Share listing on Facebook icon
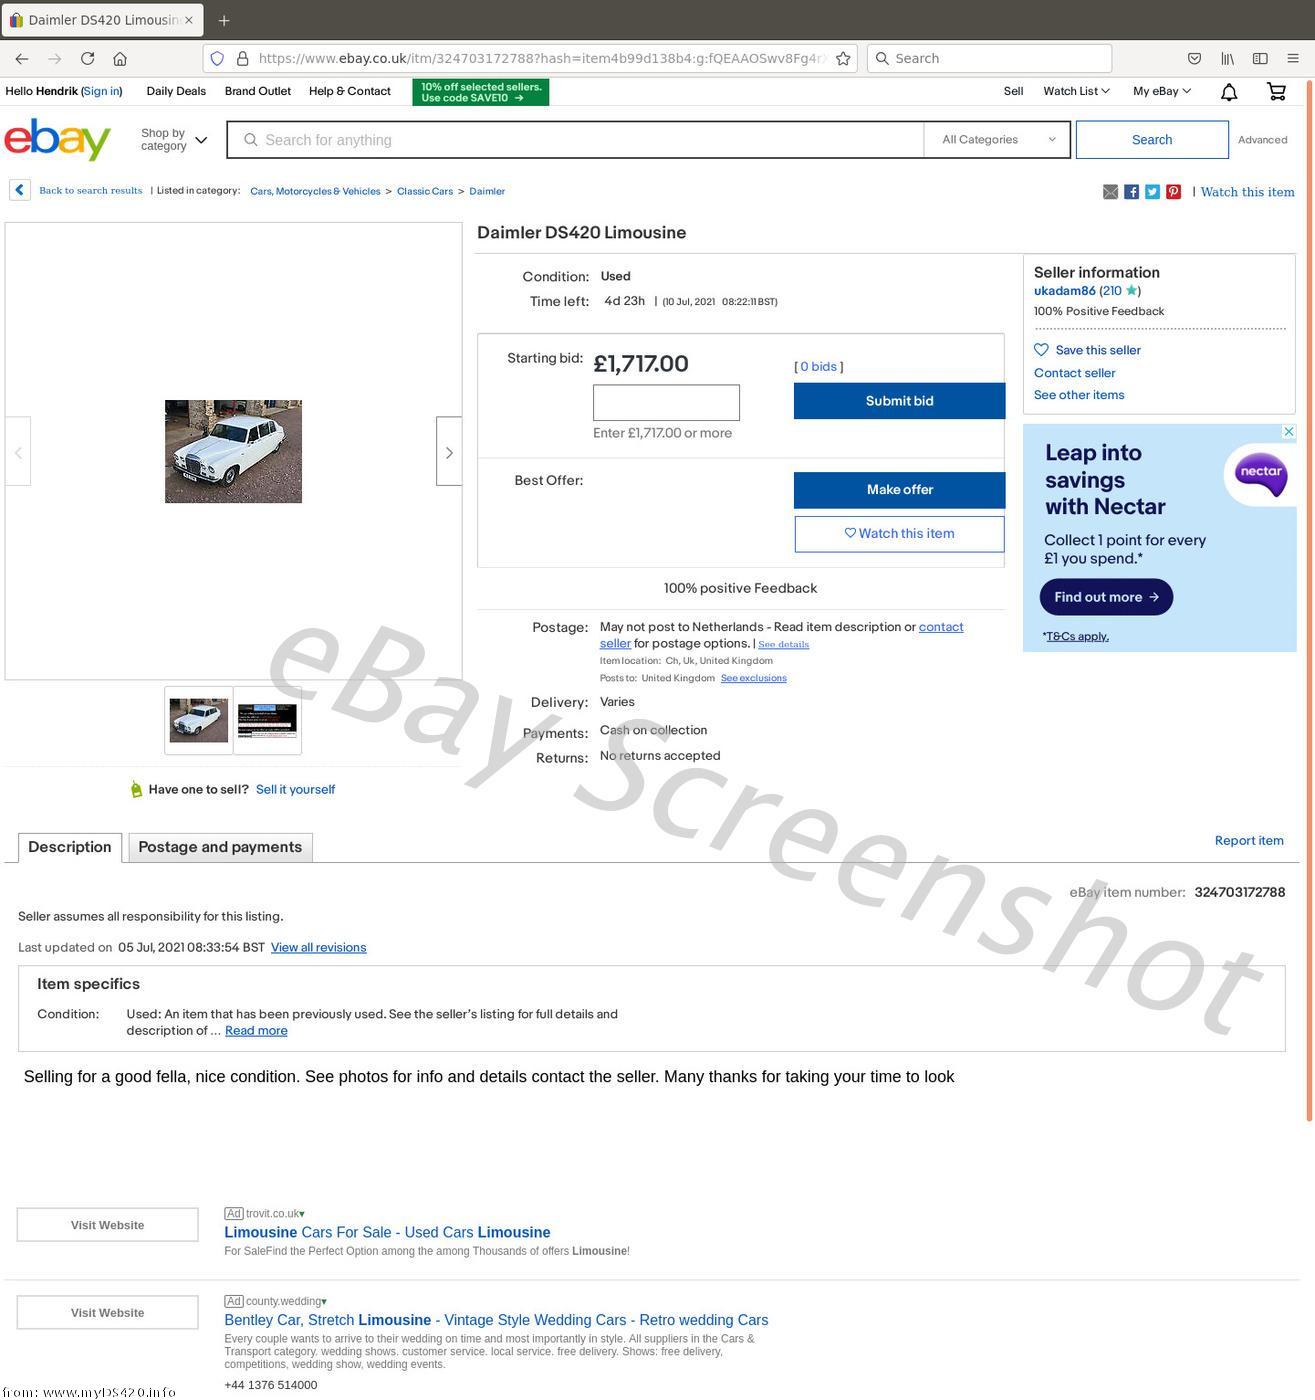 tap(1131, 192)
